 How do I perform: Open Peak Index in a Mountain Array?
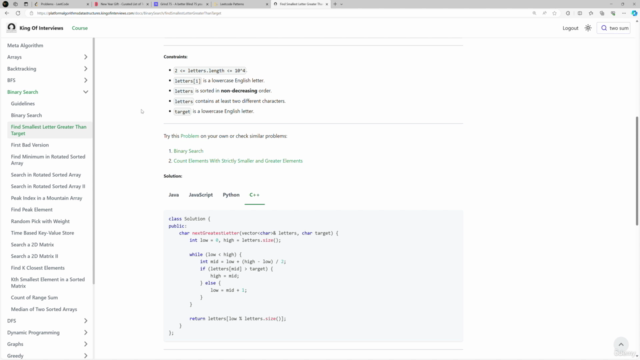point(47,198)
